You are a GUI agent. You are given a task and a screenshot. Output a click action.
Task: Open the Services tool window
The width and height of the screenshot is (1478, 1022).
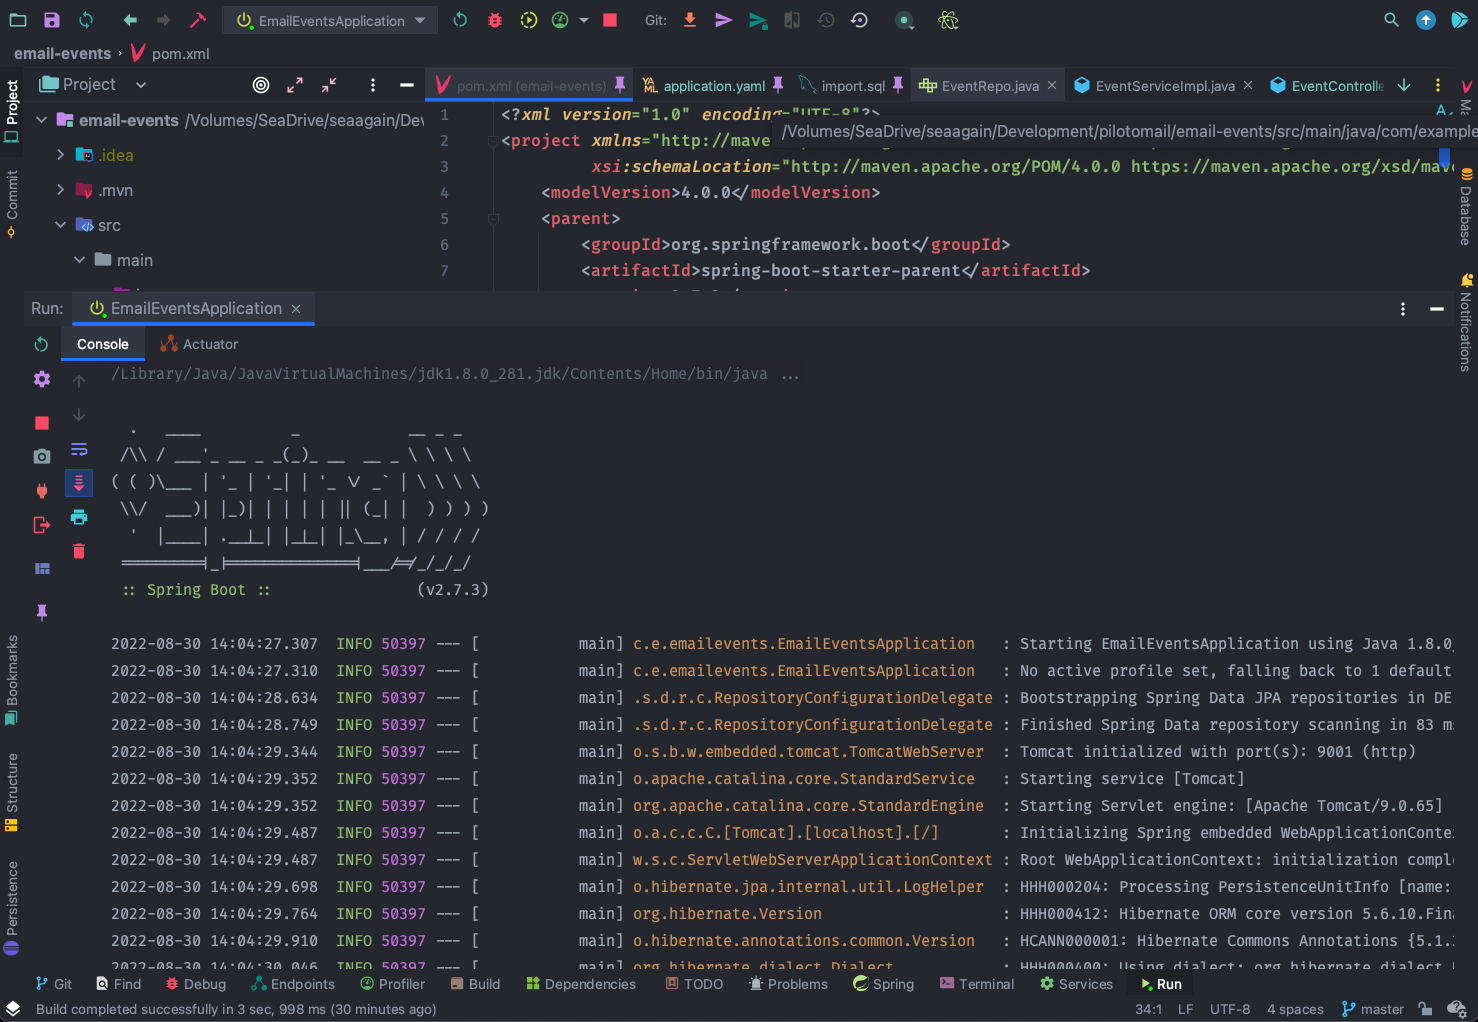[1076, 984]
